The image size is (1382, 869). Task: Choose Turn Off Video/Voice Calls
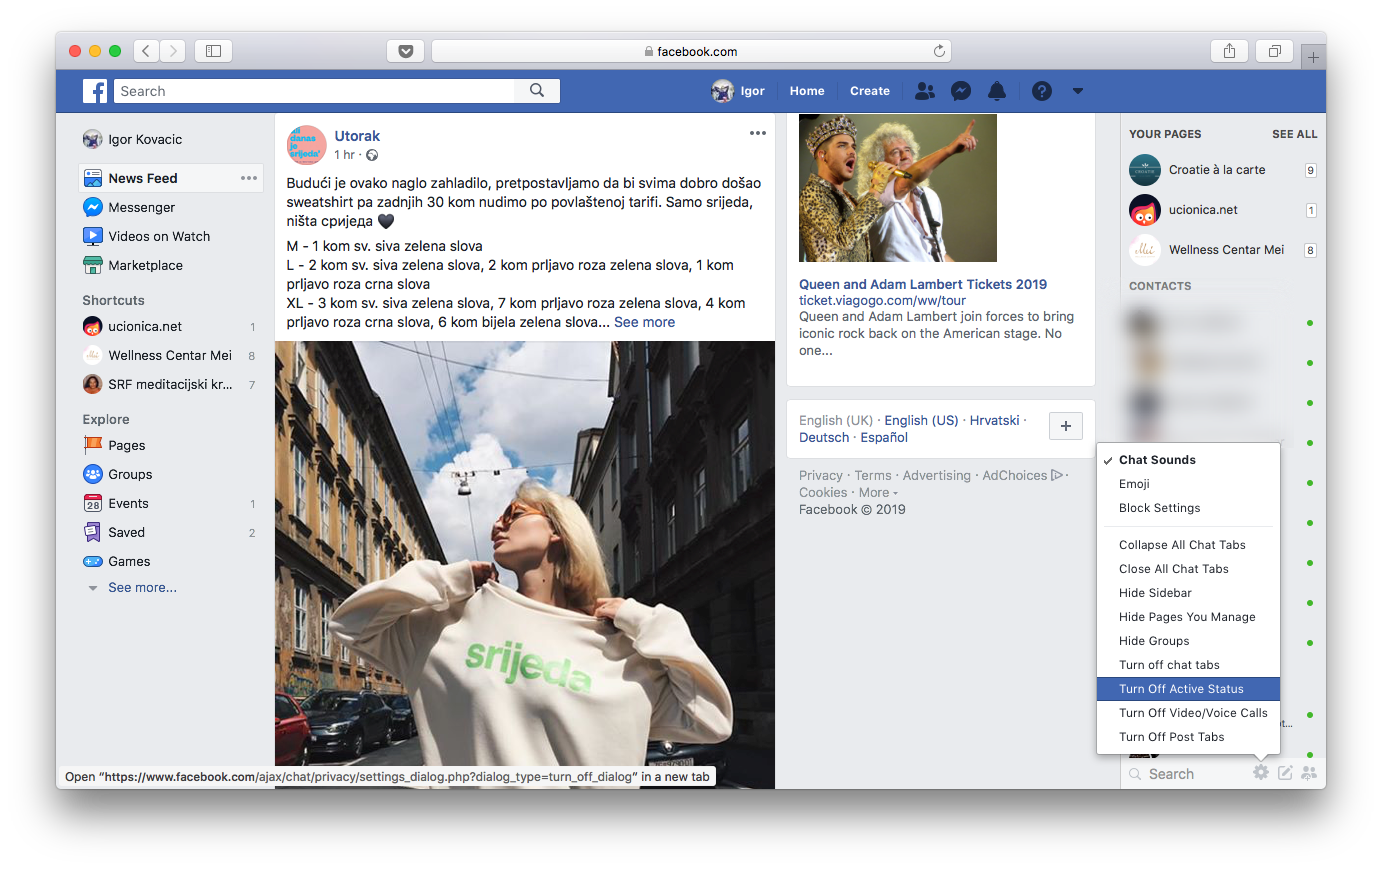click(x=1193, y=713)
